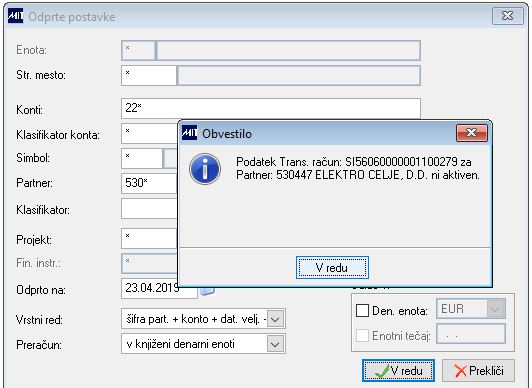Screen dimensions: 532x388
Task: Click the MIT logo in Odprte postavke title bar
Action: 15,16
